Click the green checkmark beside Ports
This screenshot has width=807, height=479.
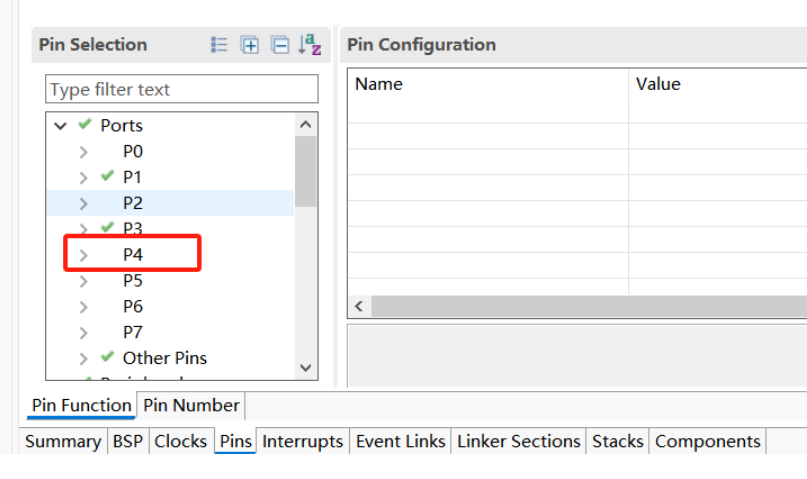coord(85,125)
